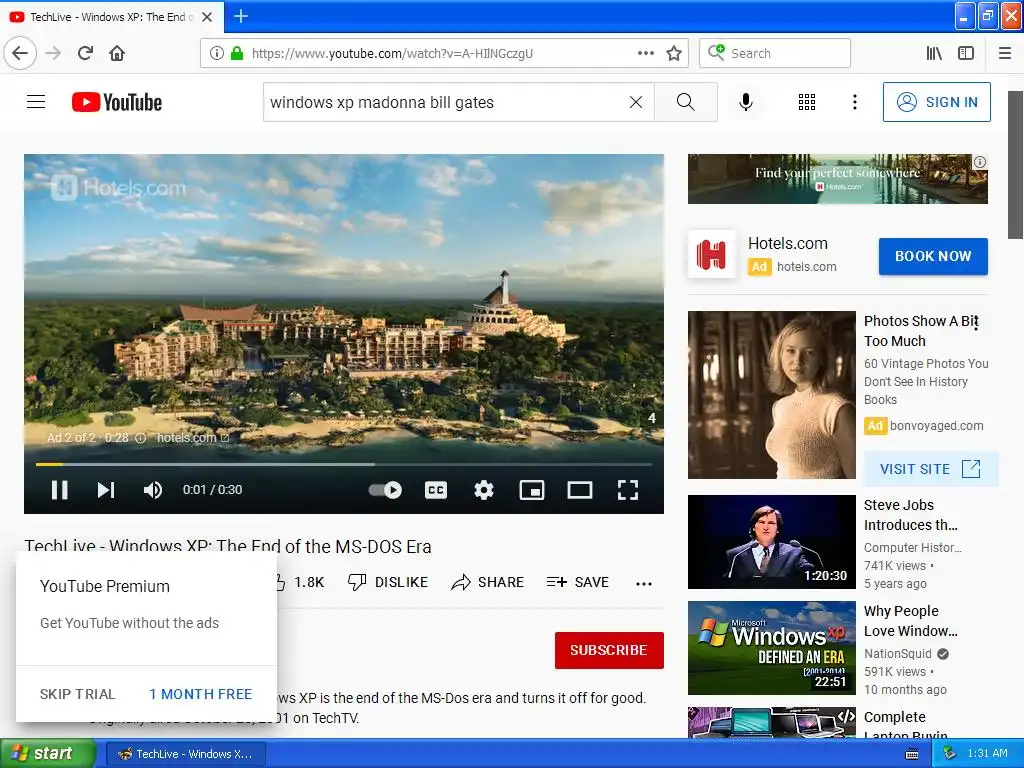Click the red SUBSCRIBE button
The width and height of the screenshot is (1024, 768).
(x=609, y=650)
